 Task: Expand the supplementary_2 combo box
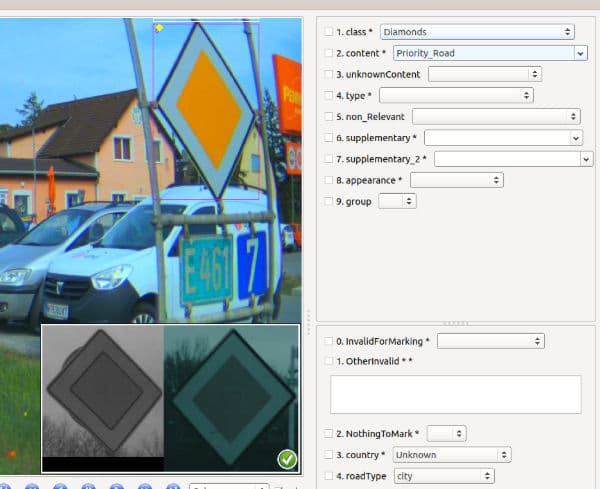tap(514, 159)
